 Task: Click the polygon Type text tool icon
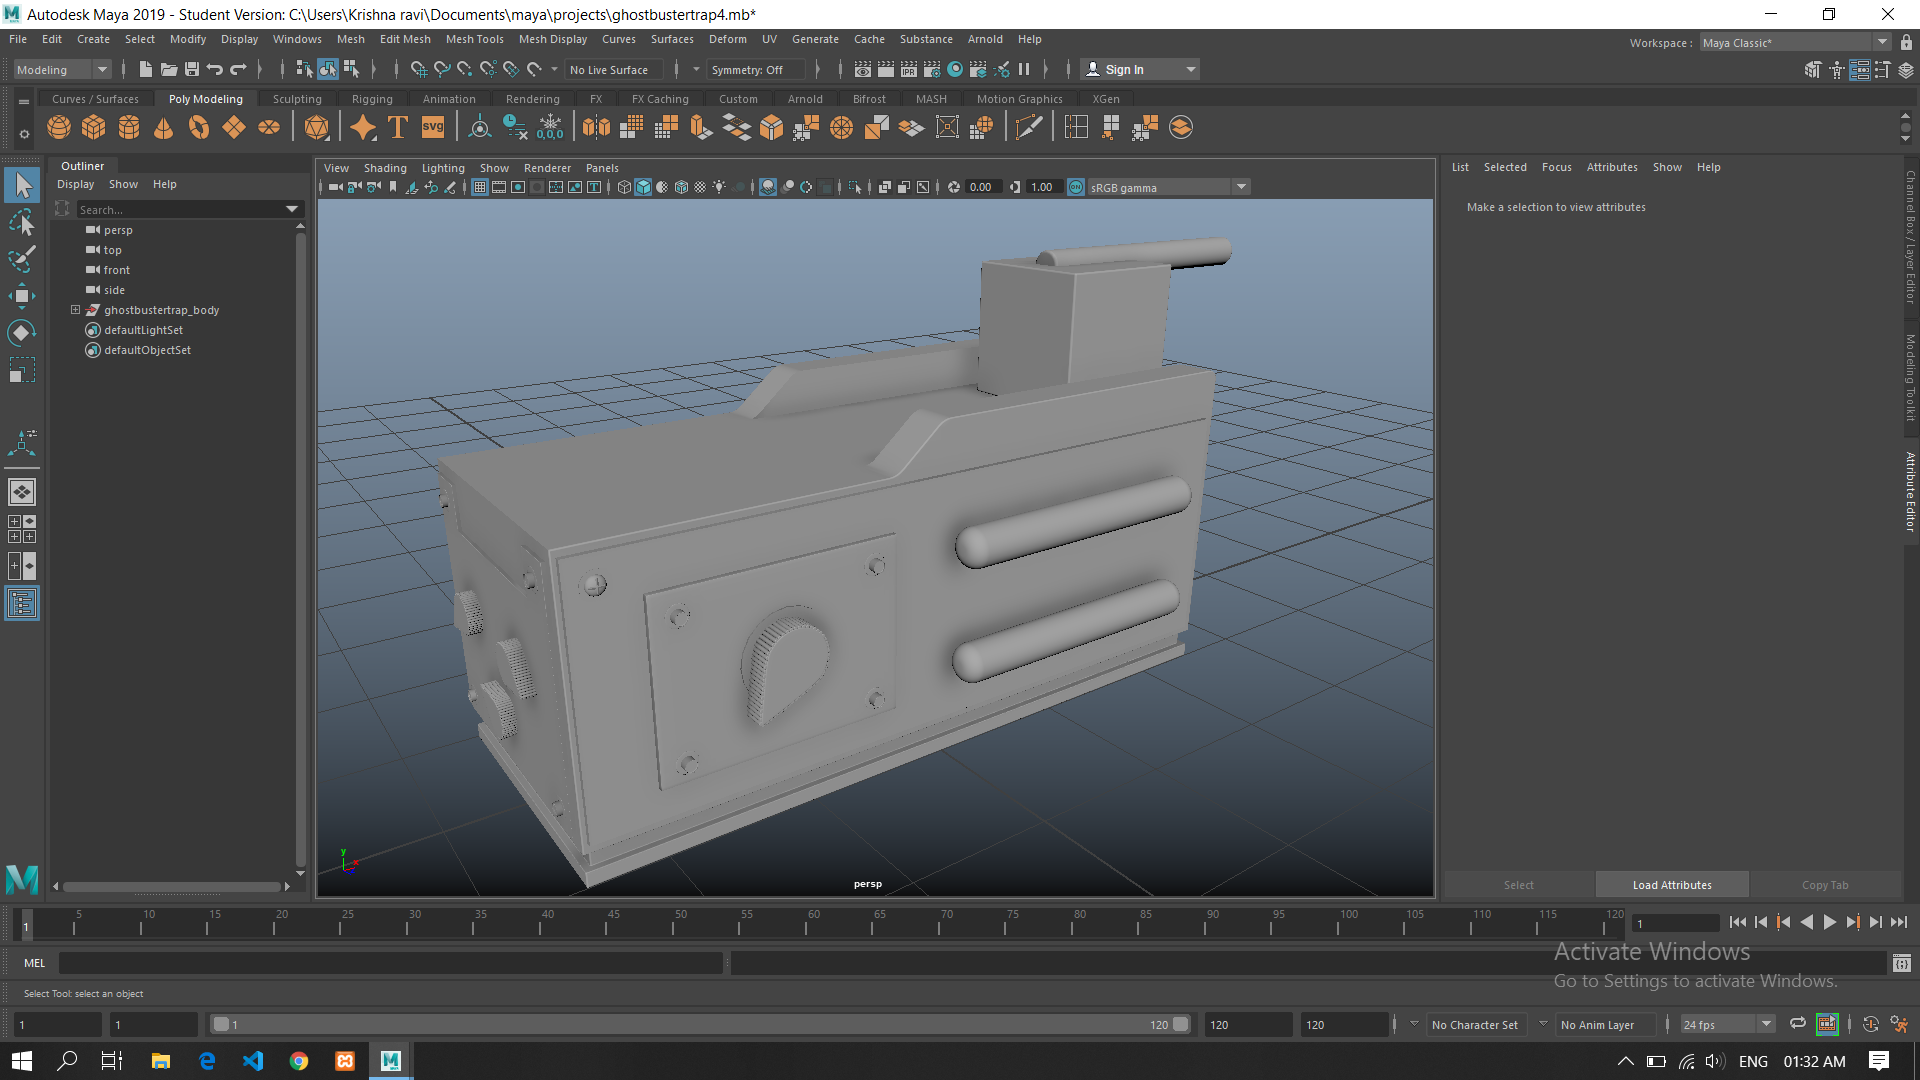(x=398, y=128)
